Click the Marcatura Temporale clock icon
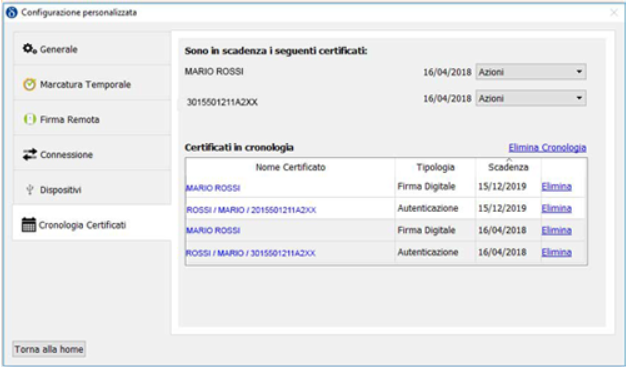627x367 pixels. coord(29,84)
